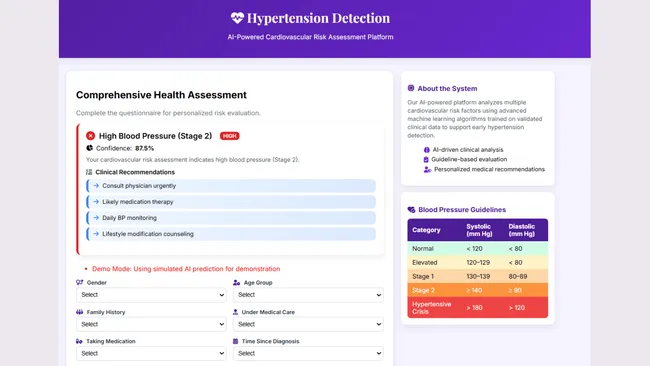The image size is (650, 366).
Task: Click the red Hypertensive Crisis row label
Action: (432, 308)
